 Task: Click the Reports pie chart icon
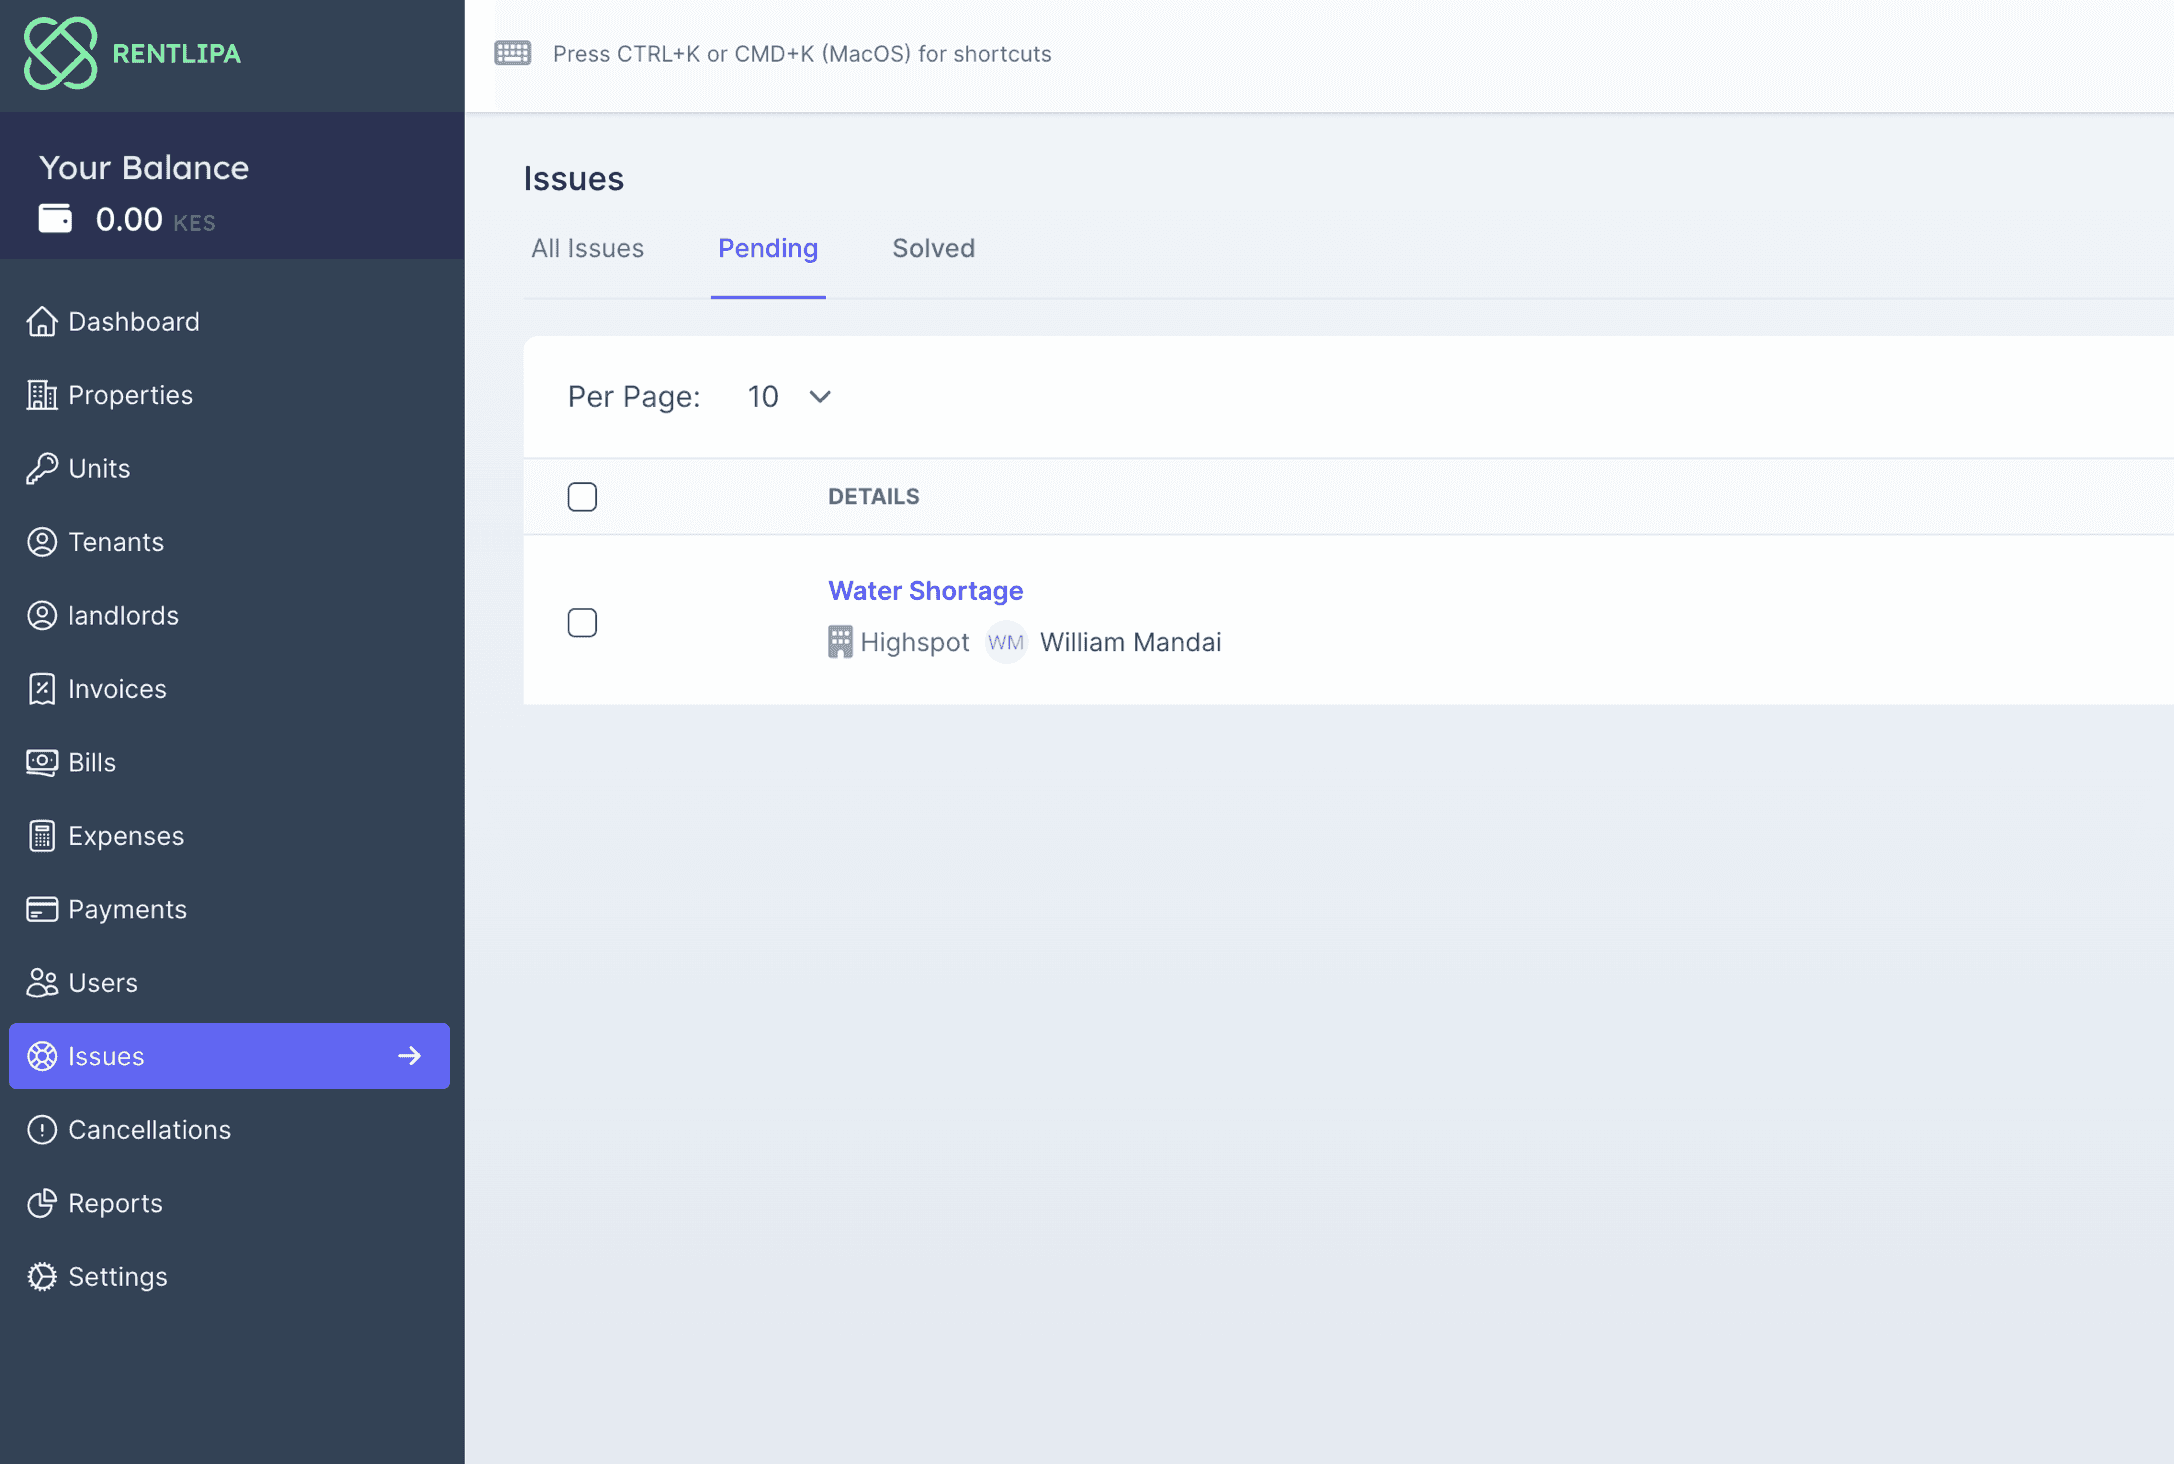tap(42, 1203)
